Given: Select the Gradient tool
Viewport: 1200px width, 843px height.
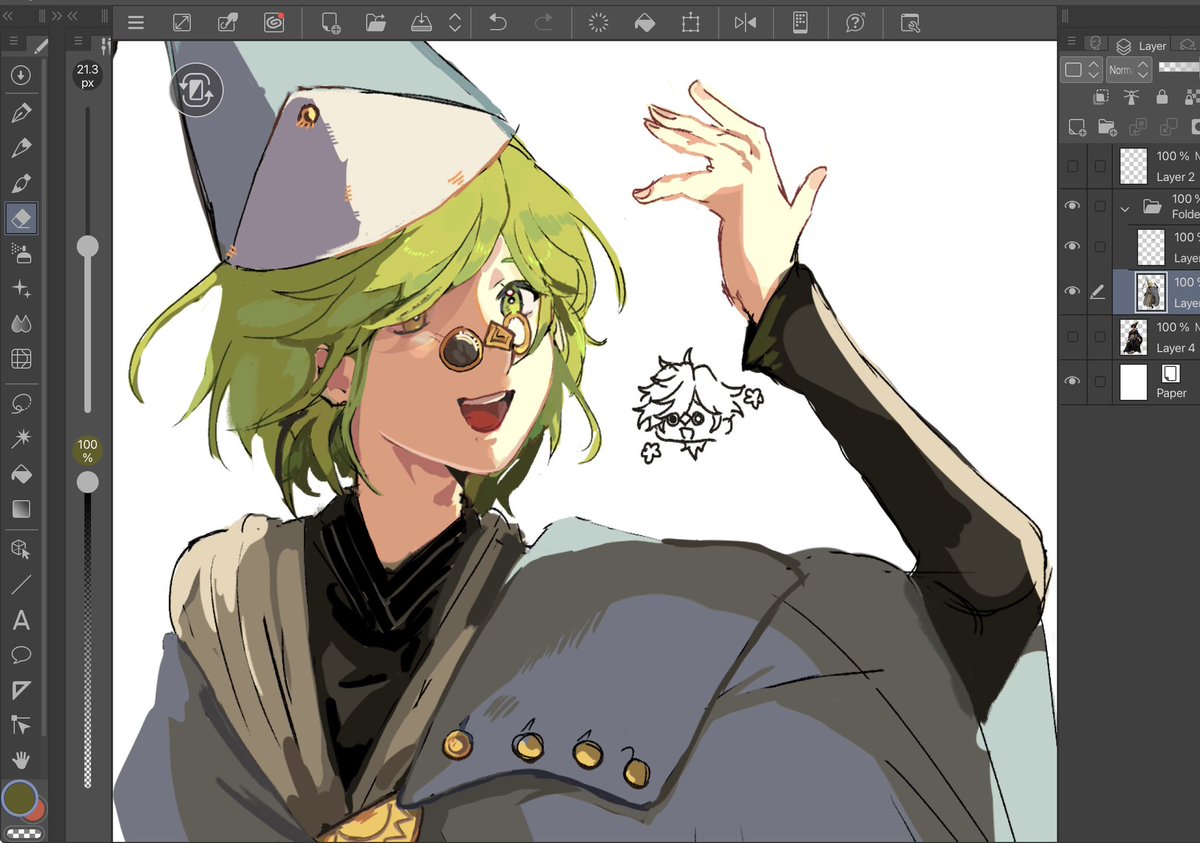Looking at the screenshot, I should 20,509.
